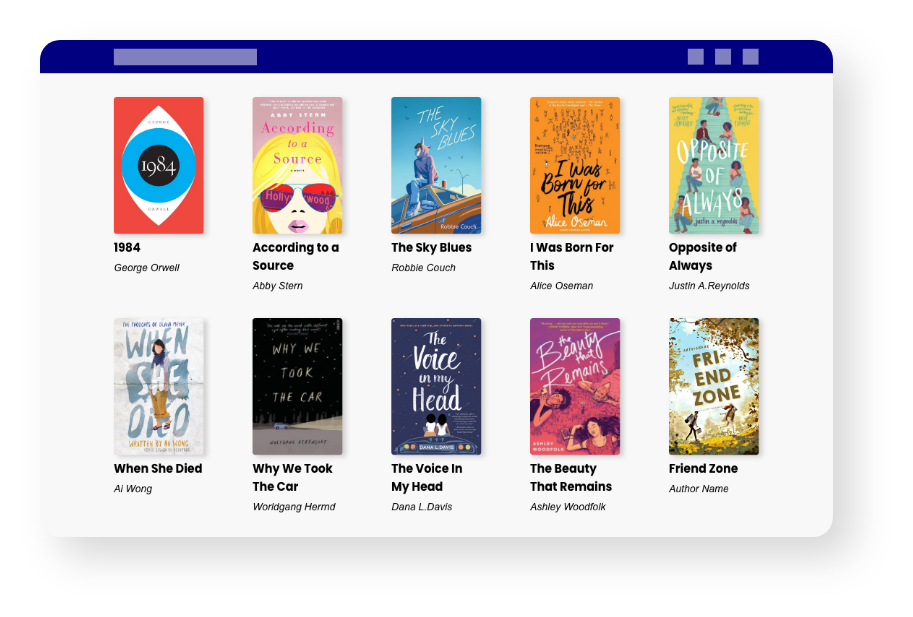Open When She Died book cover
Screen dimensions: 913x617
click(158, 386)
